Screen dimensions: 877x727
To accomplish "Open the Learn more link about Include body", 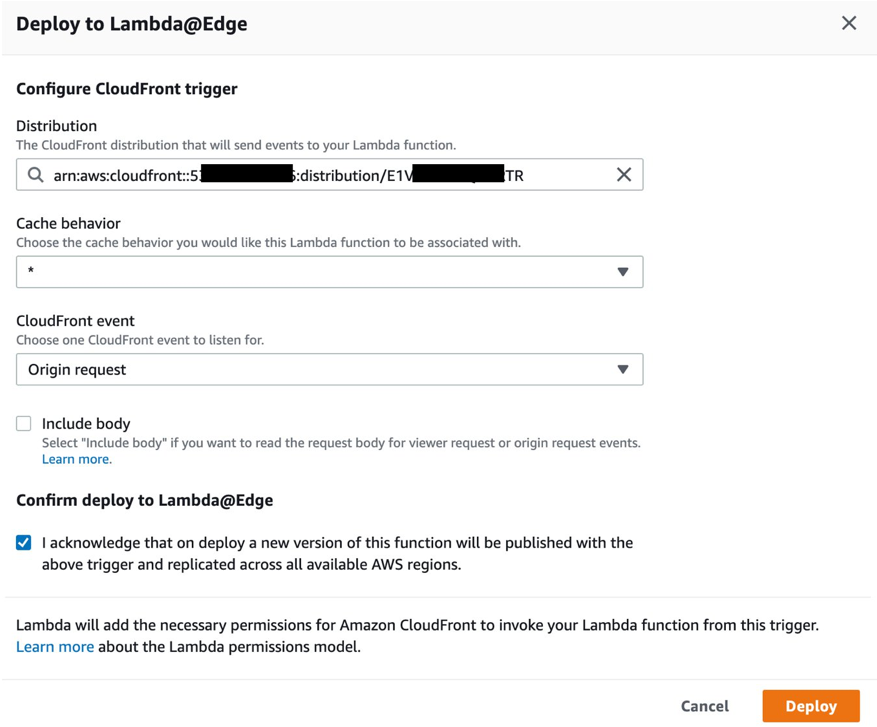I will point(76,459).
